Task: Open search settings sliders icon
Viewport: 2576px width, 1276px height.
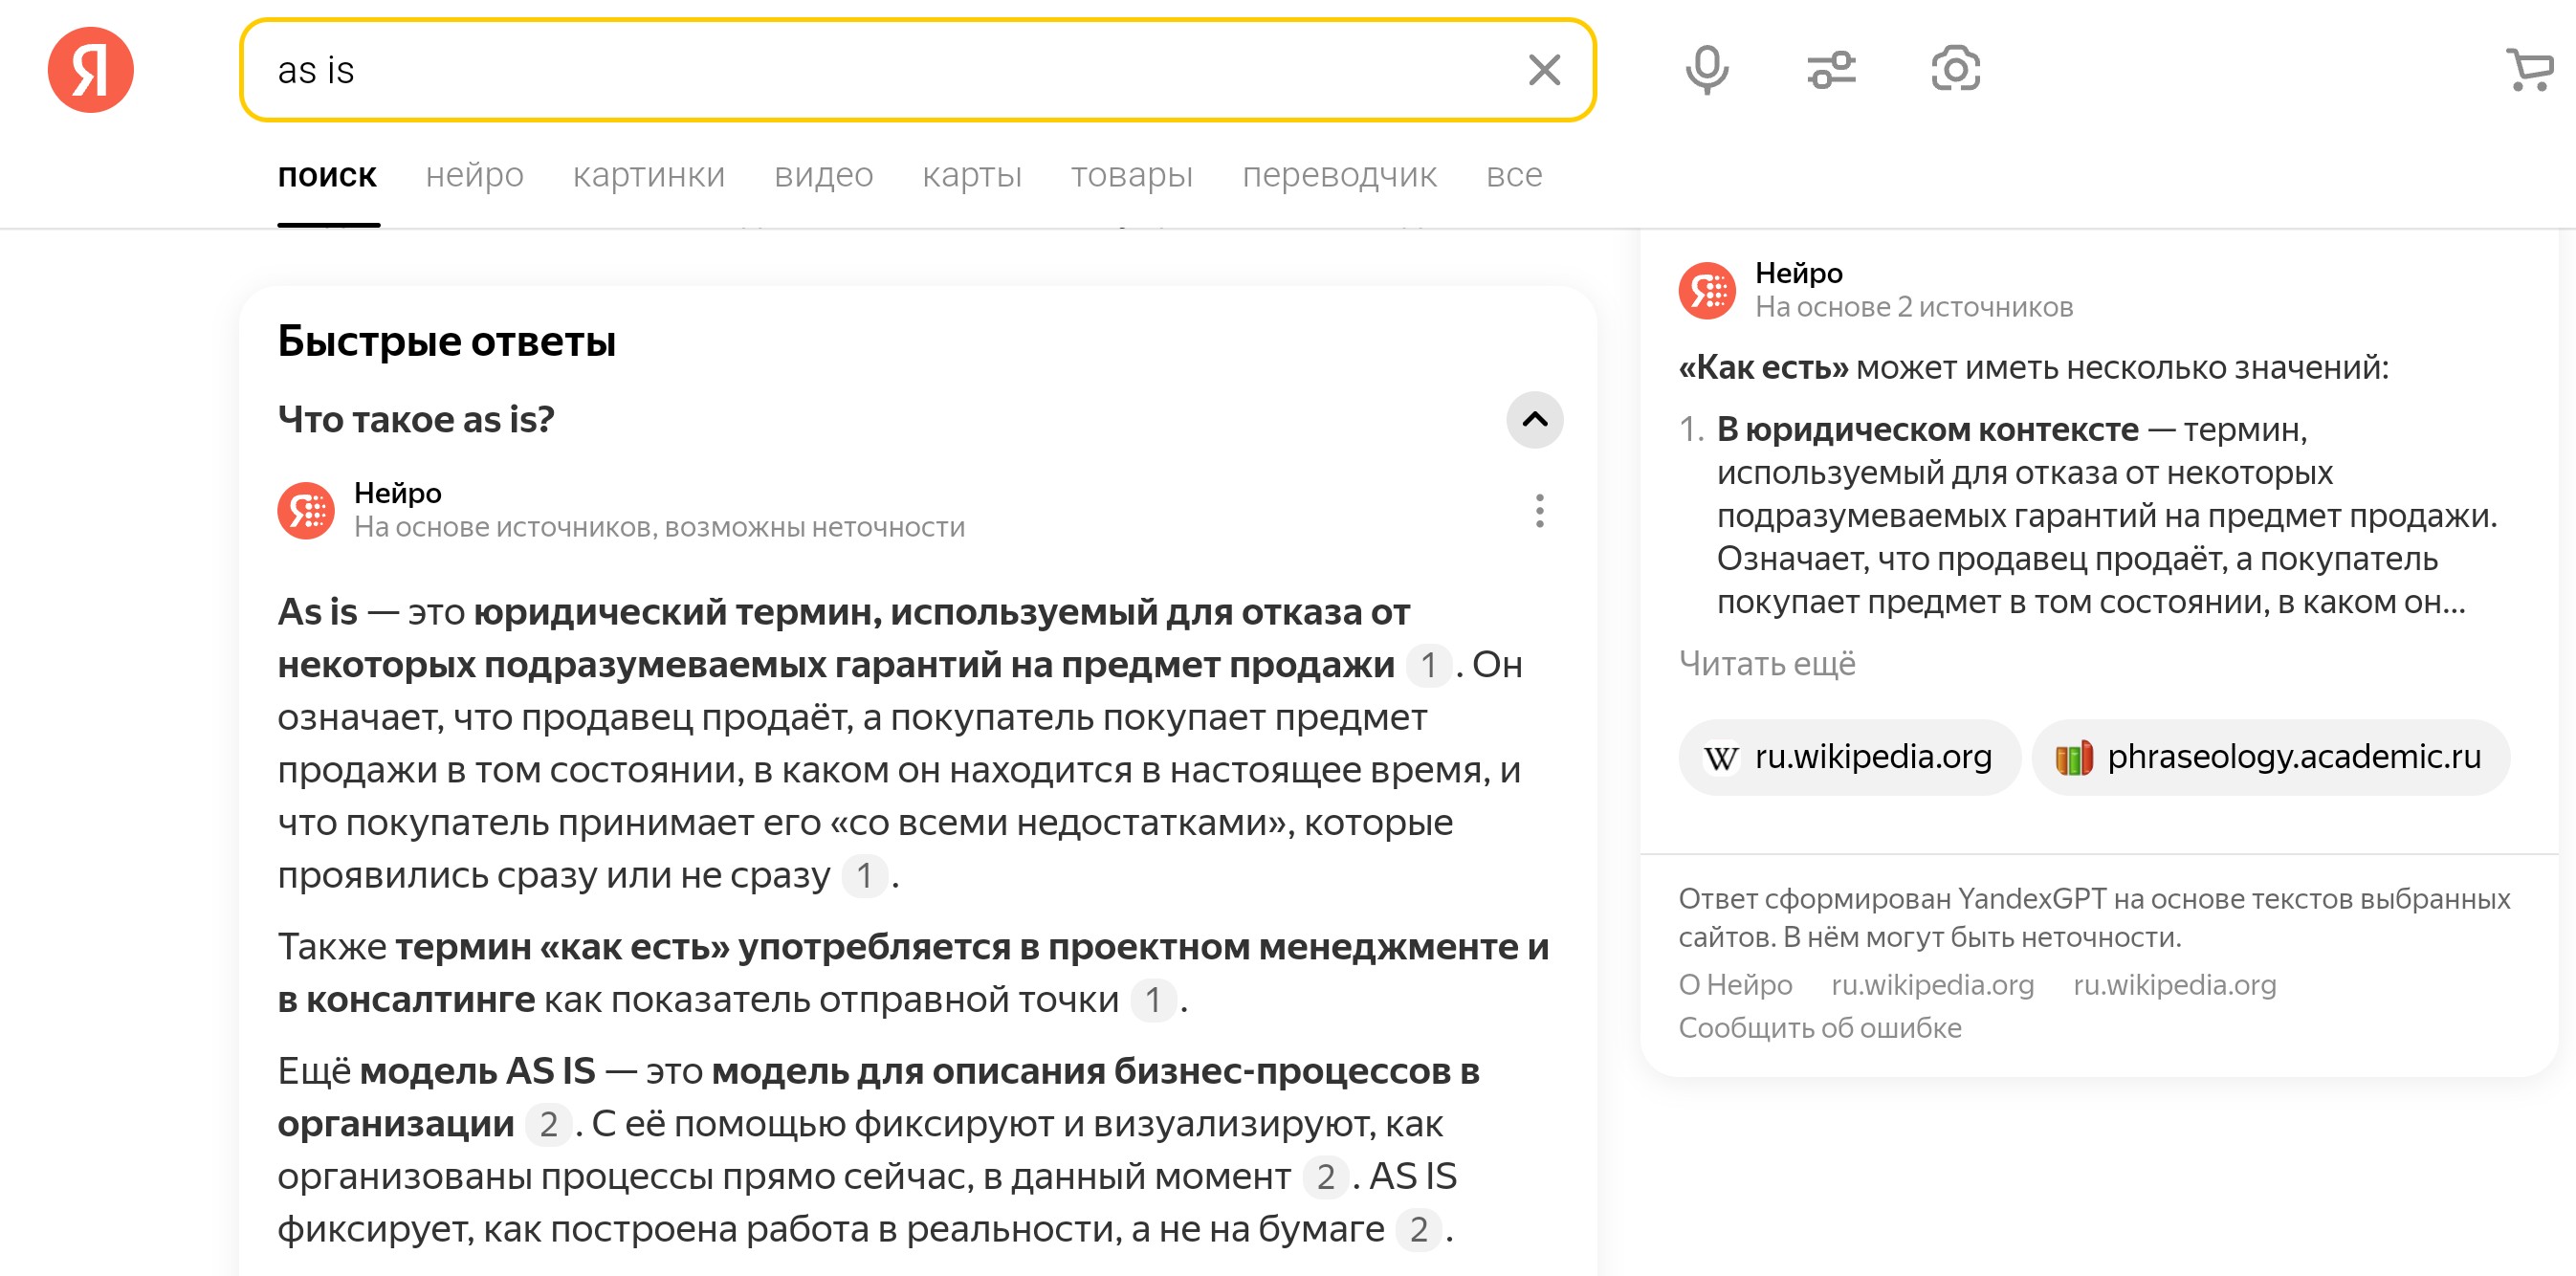Action: point(1831,70)
